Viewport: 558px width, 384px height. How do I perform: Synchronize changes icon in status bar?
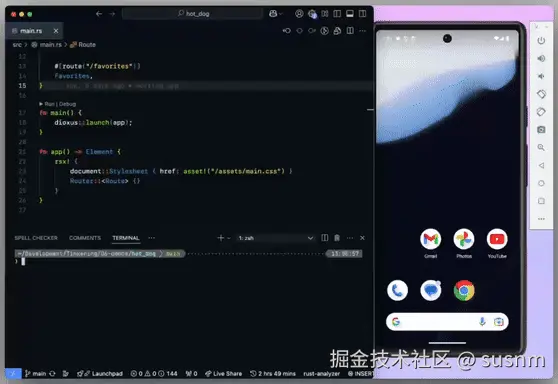tap(52, 374)
